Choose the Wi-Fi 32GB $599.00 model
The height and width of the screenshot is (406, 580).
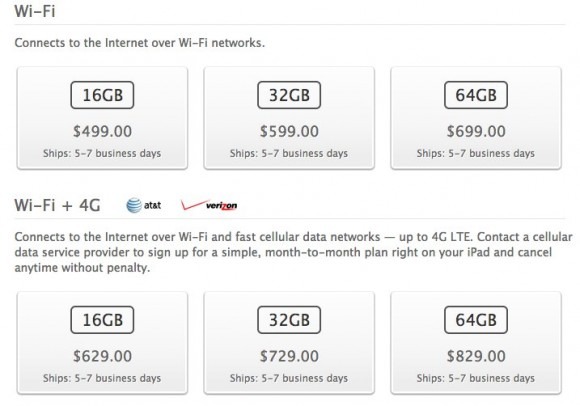point(289,118)
